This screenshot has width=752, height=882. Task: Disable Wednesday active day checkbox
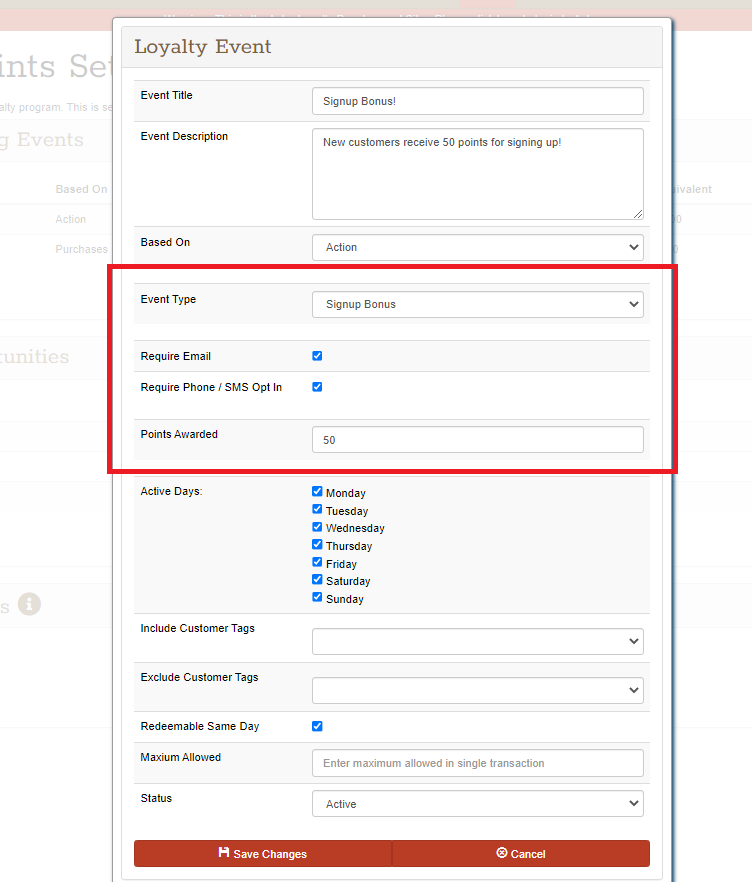pos(317,527)
